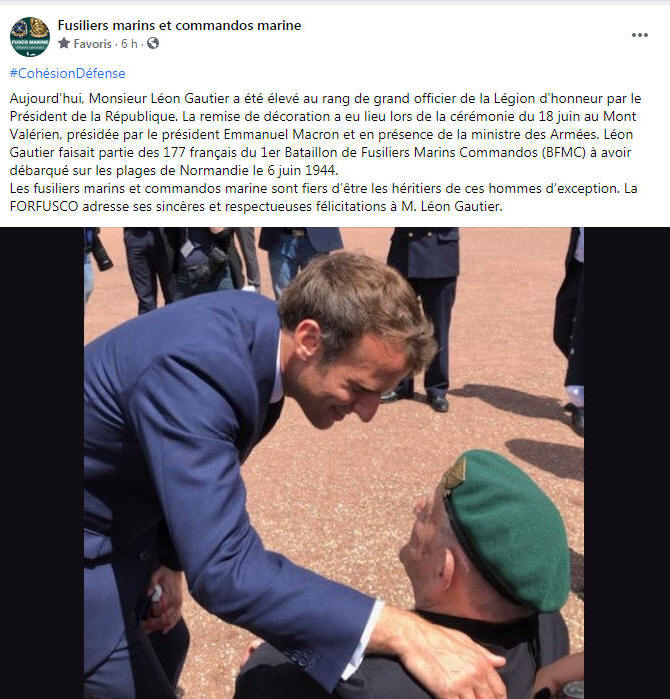
Task: Click the Favoris label next to star
Action: coord(92,44)
